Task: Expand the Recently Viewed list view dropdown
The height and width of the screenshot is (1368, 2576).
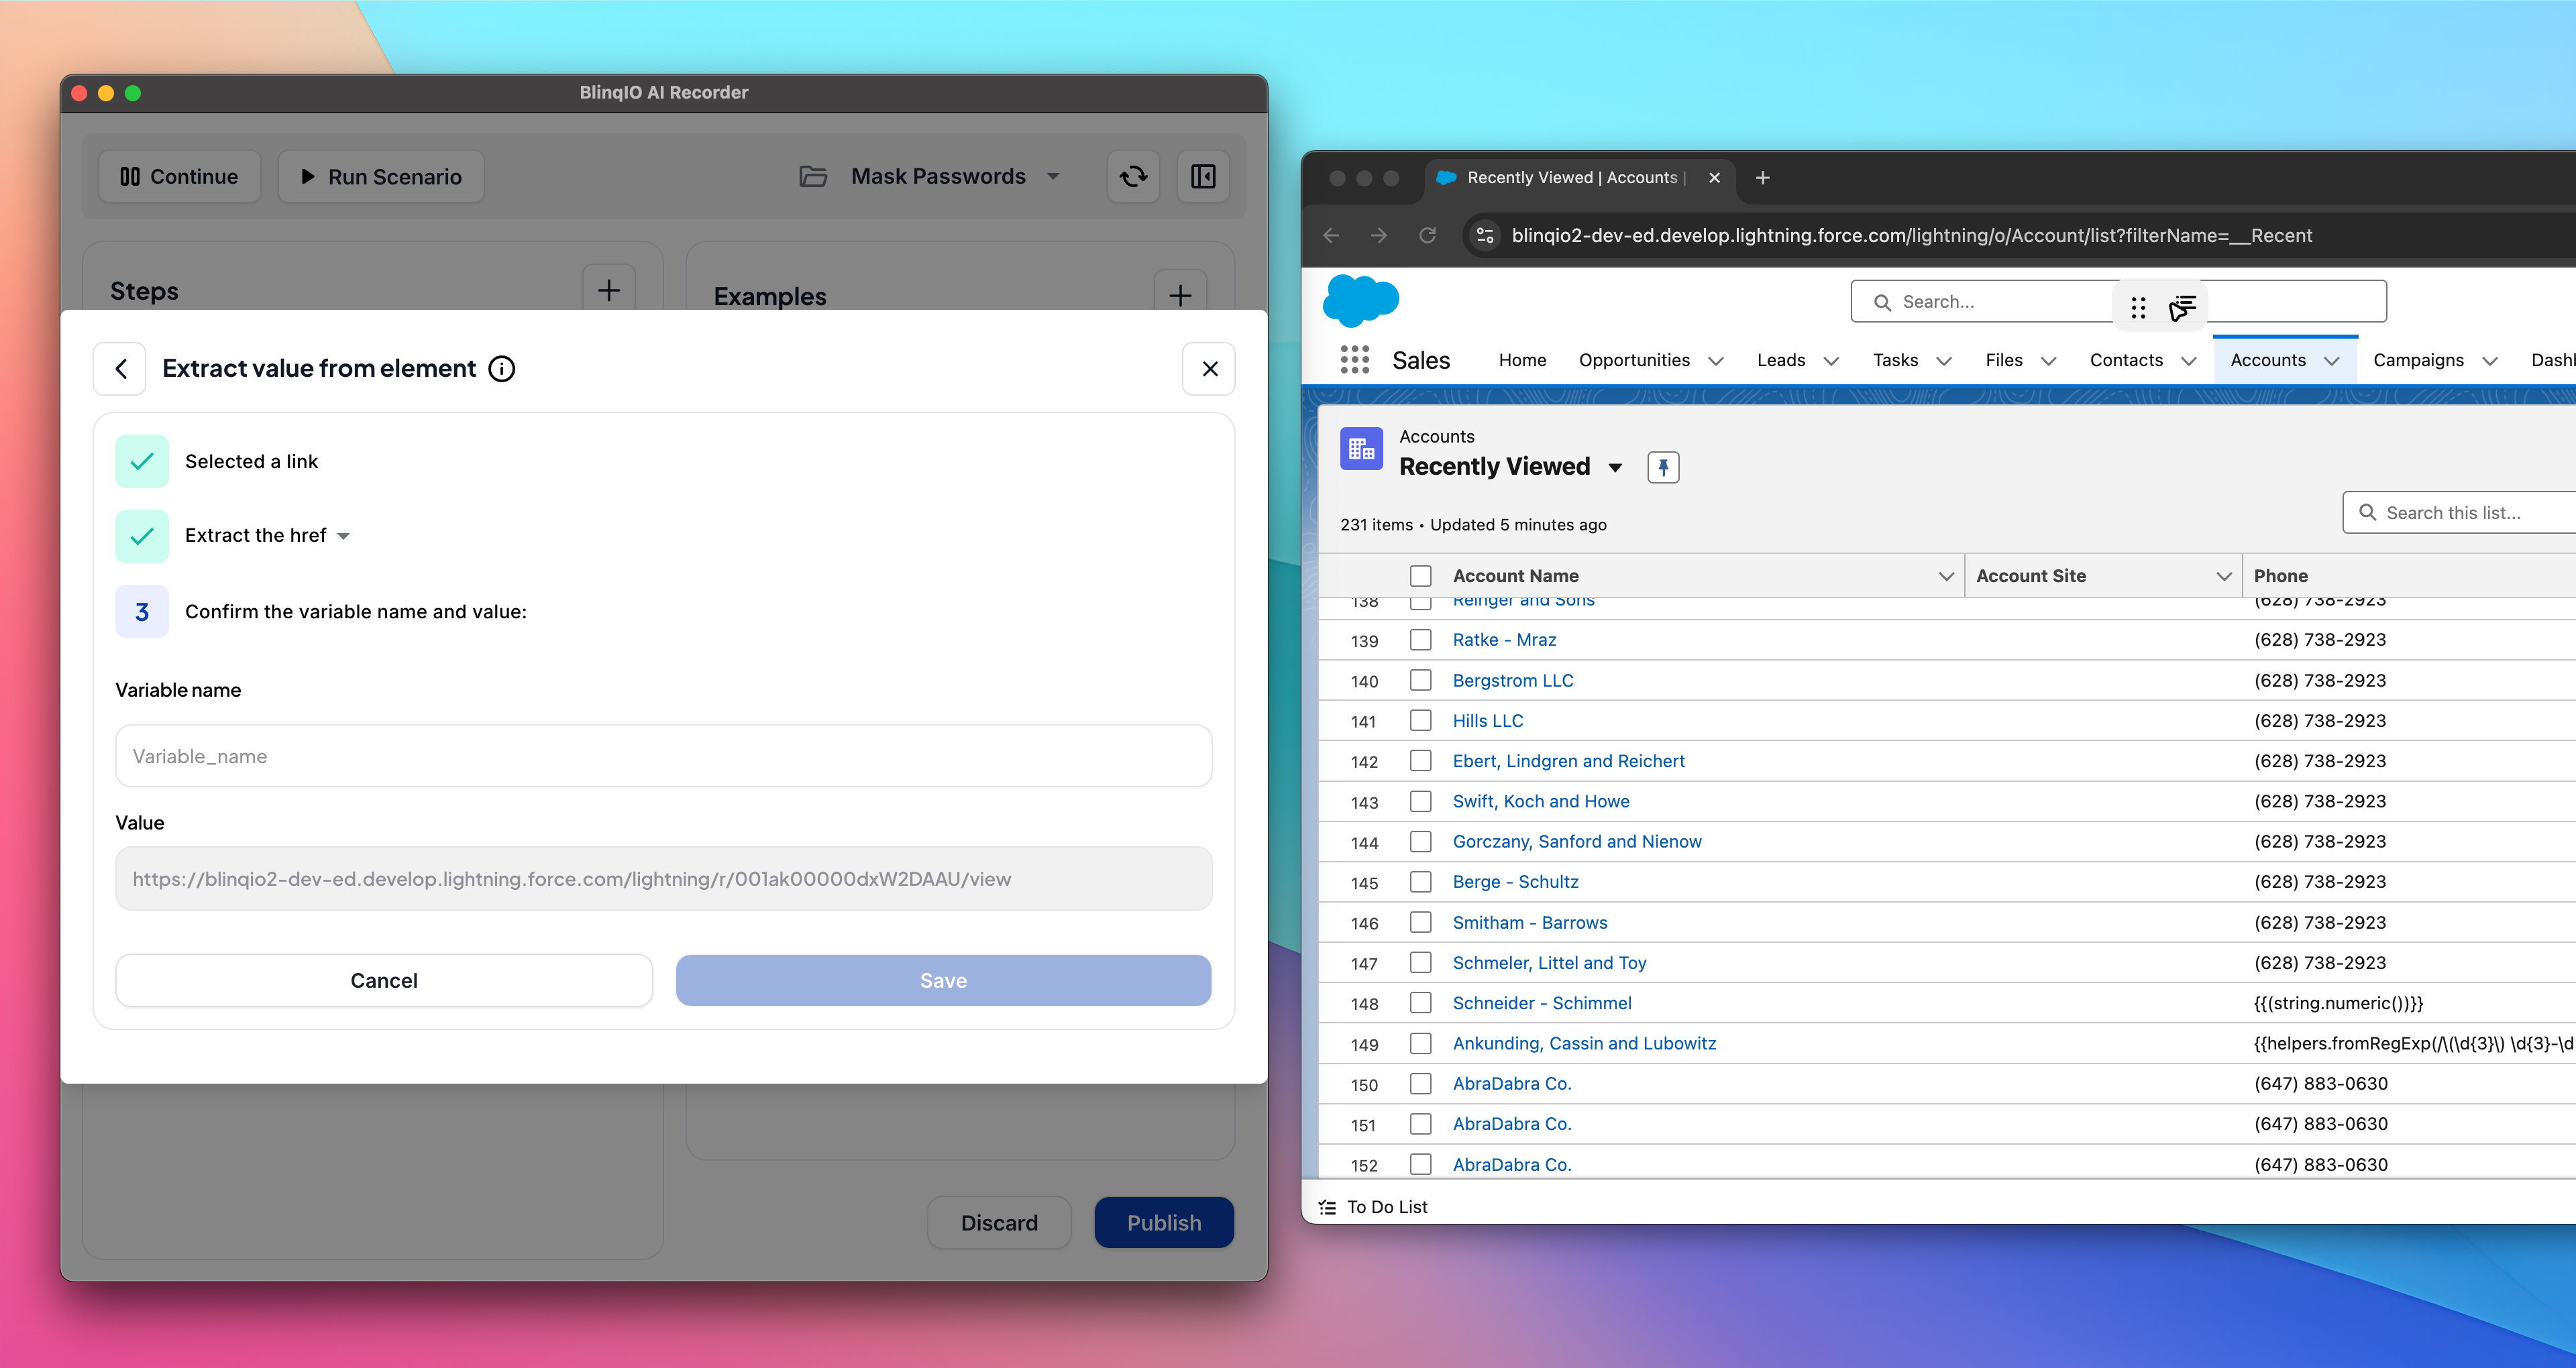Action: 1615,467
